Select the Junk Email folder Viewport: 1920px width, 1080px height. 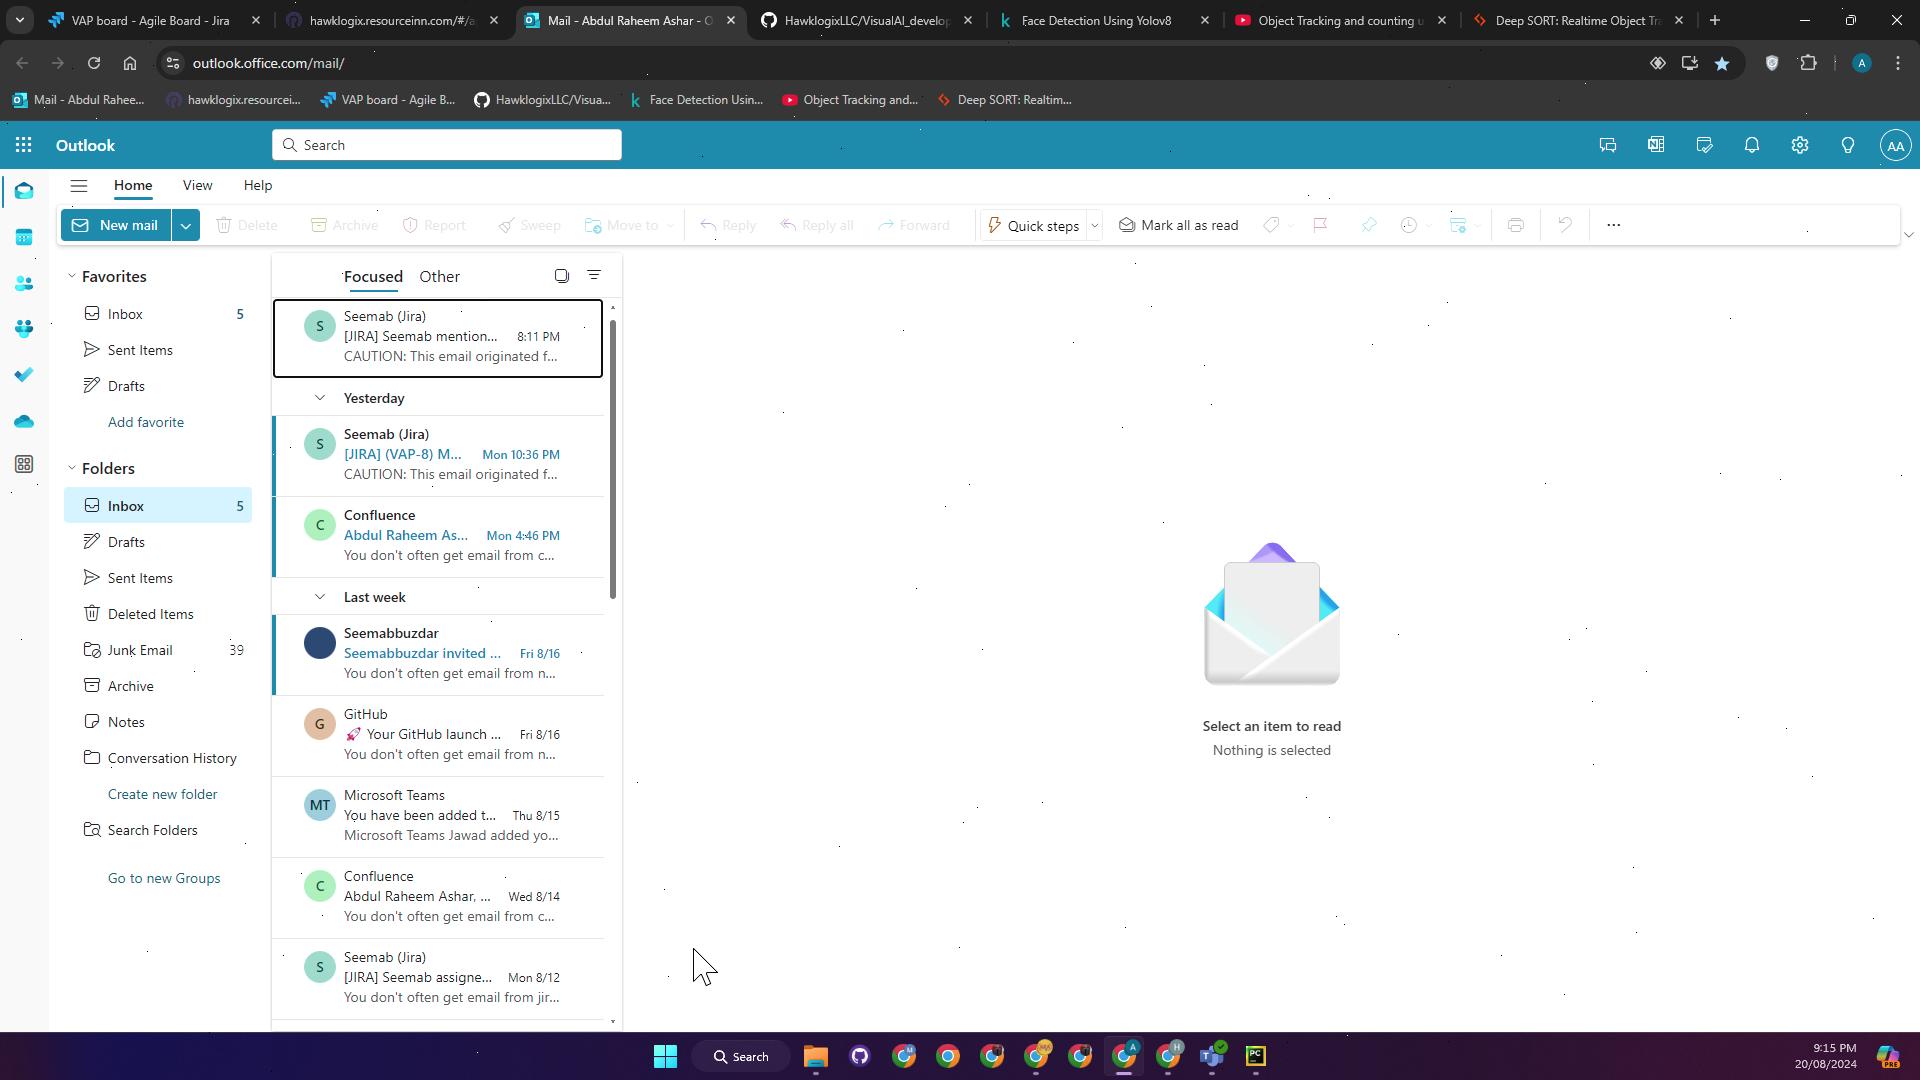pyautogui.click(x=140, y=650)
